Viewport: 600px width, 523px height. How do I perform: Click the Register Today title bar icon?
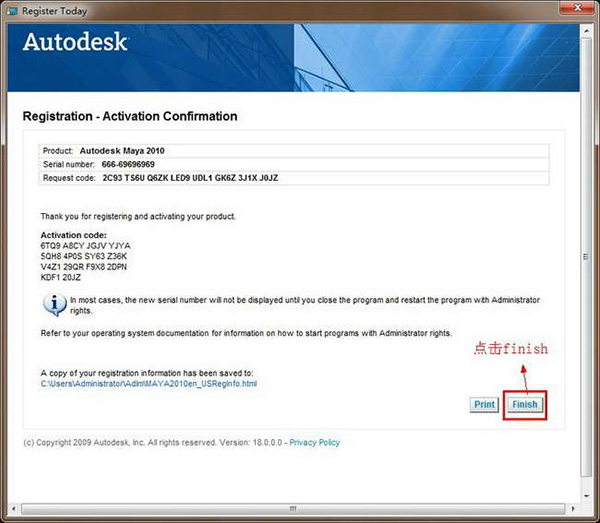(x=12, y=11)
